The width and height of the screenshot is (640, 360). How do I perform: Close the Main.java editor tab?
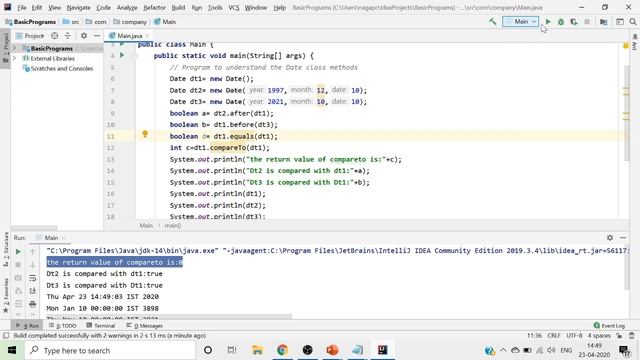click(x=147, y=36)
